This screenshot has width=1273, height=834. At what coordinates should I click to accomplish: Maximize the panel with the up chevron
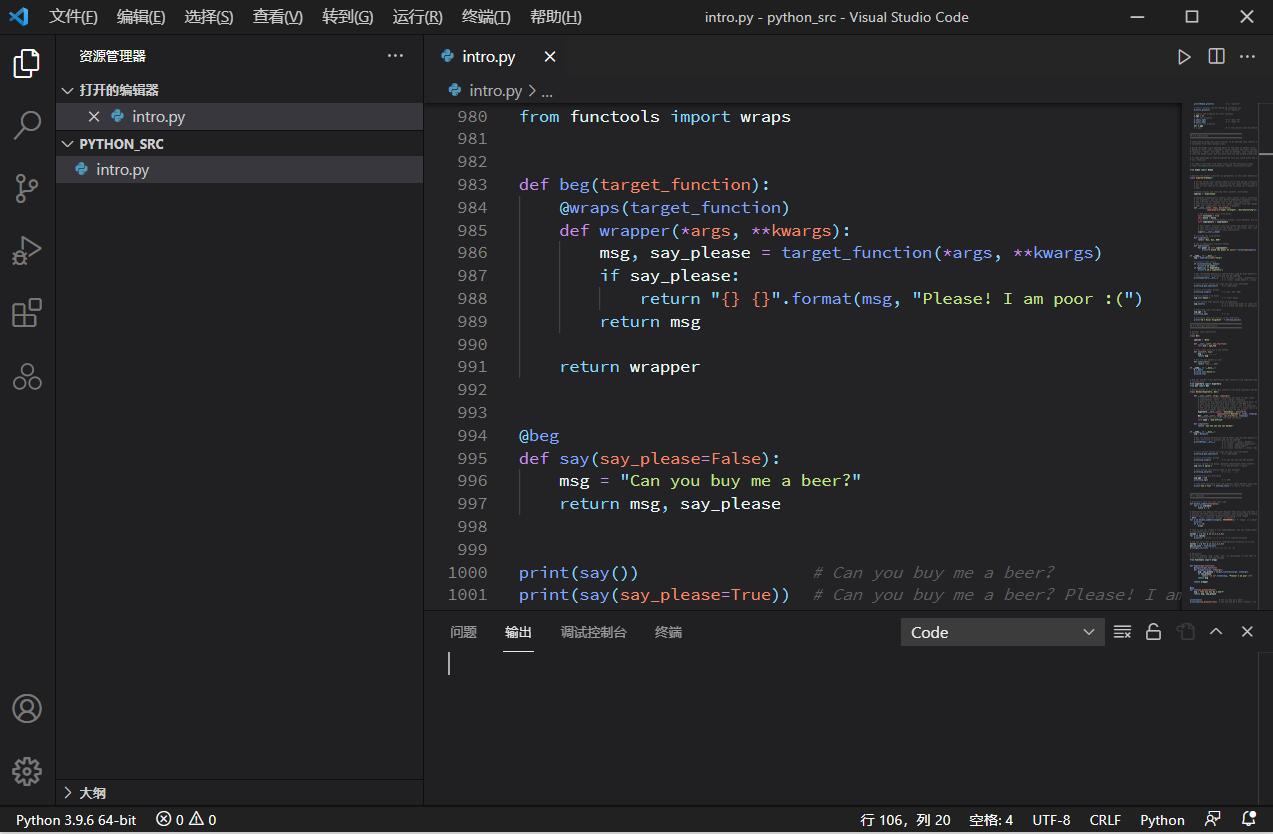point(1216,632)
